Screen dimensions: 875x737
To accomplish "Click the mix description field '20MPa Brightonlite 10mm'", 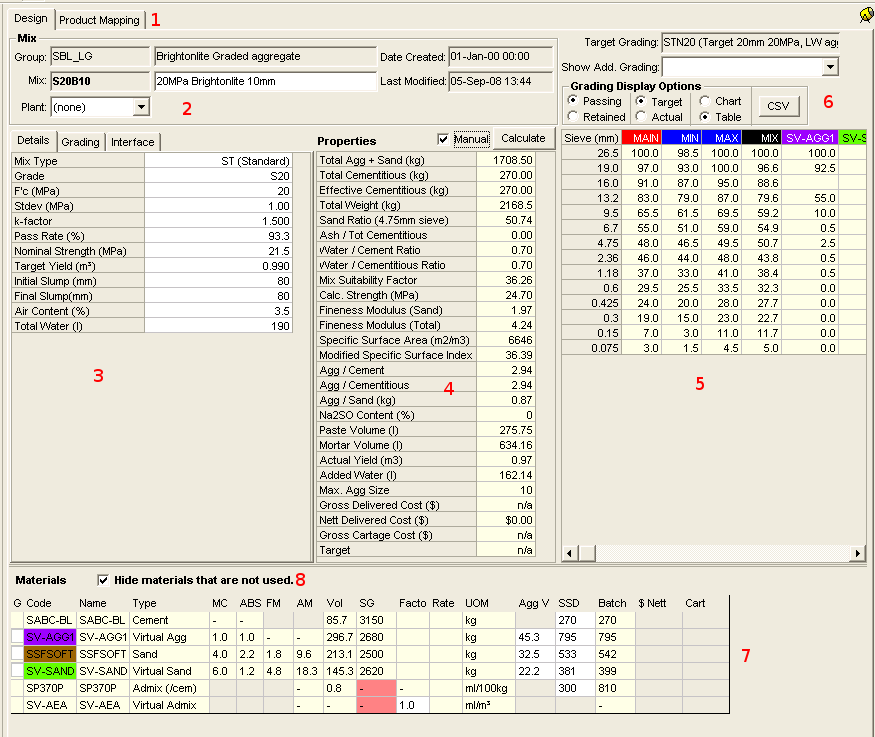I will coord(264,81).
